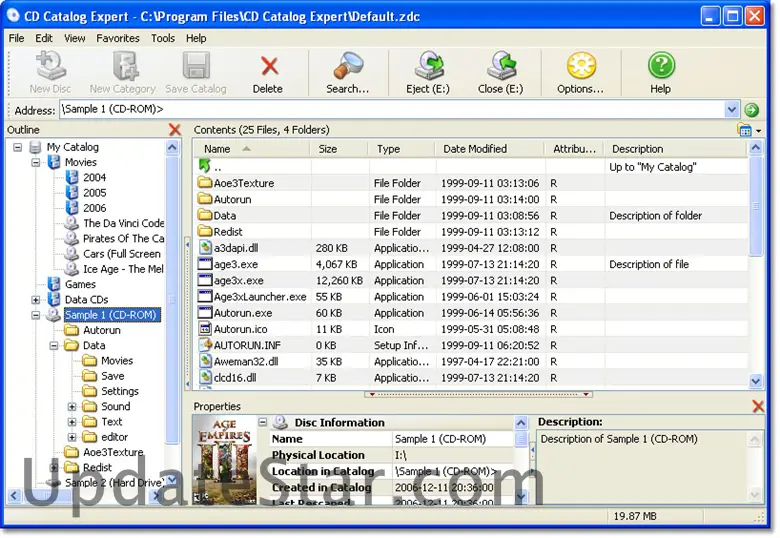
Task: Click the Sample 1 (CD-ROM) drive icon in the Outline
Action: coord(53,315)
